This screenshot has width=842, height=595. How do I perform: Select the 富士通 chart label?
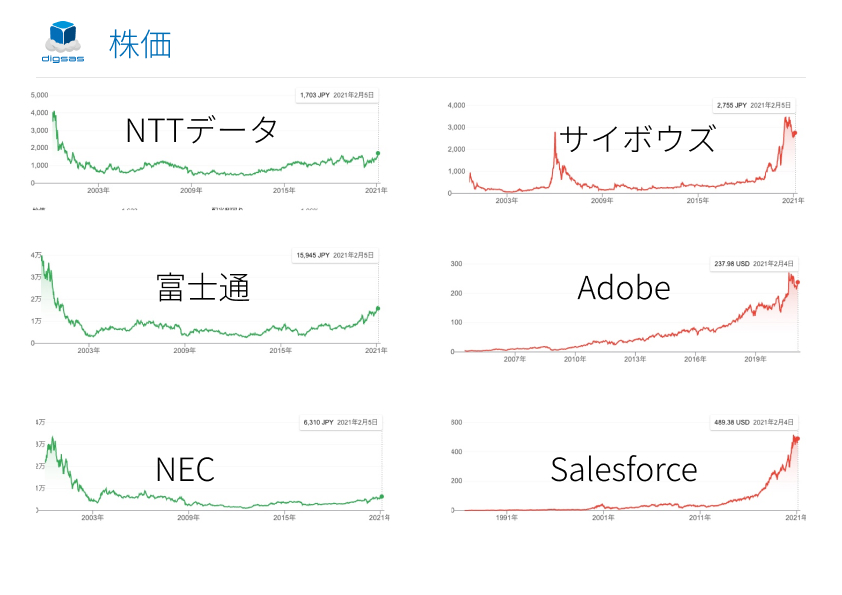203,287
